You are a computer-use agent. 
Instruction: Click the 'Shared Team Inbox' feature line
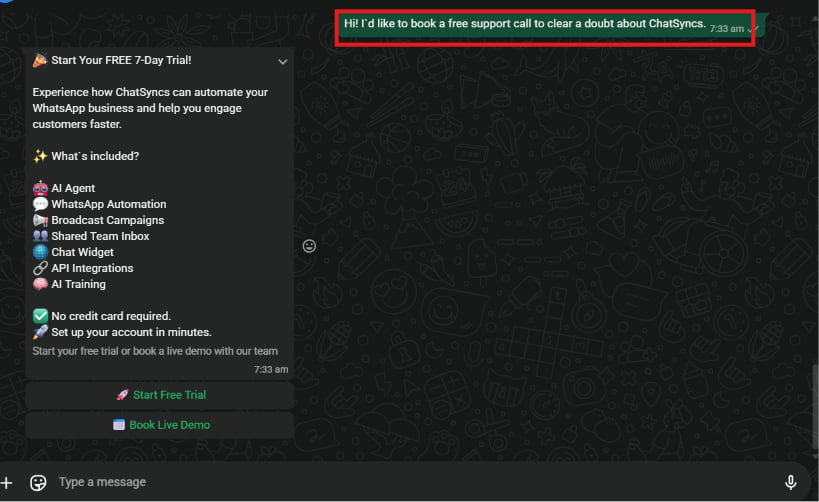[x=91, y=236]
